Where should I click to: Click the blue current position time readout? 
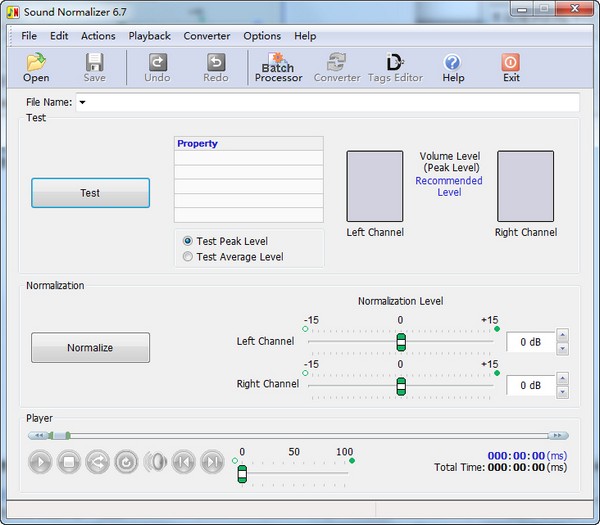pos(527,456)
